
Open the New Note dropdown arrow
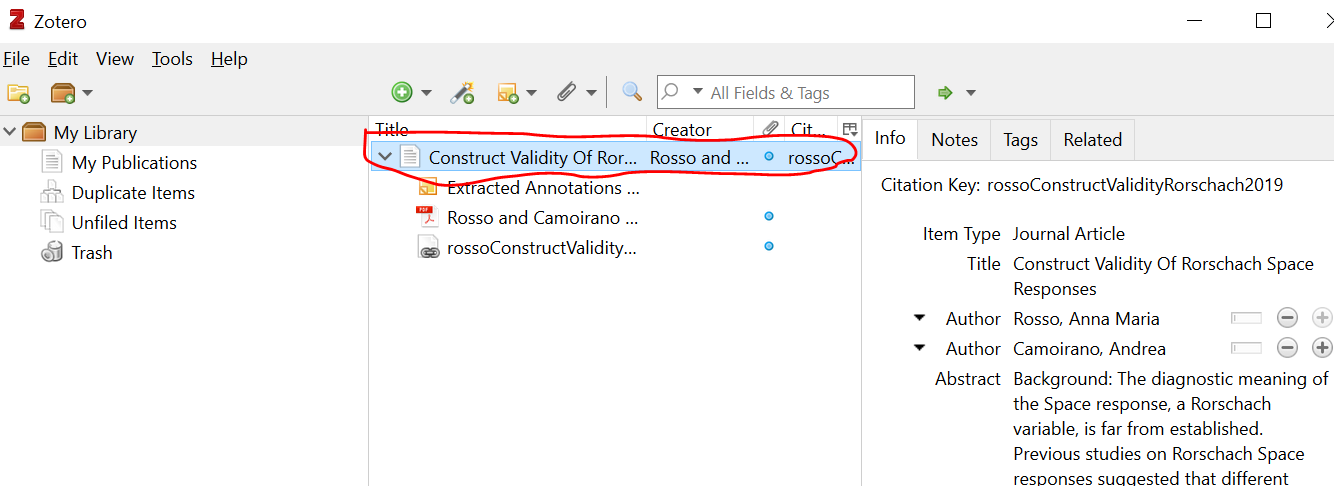point(531,93)
